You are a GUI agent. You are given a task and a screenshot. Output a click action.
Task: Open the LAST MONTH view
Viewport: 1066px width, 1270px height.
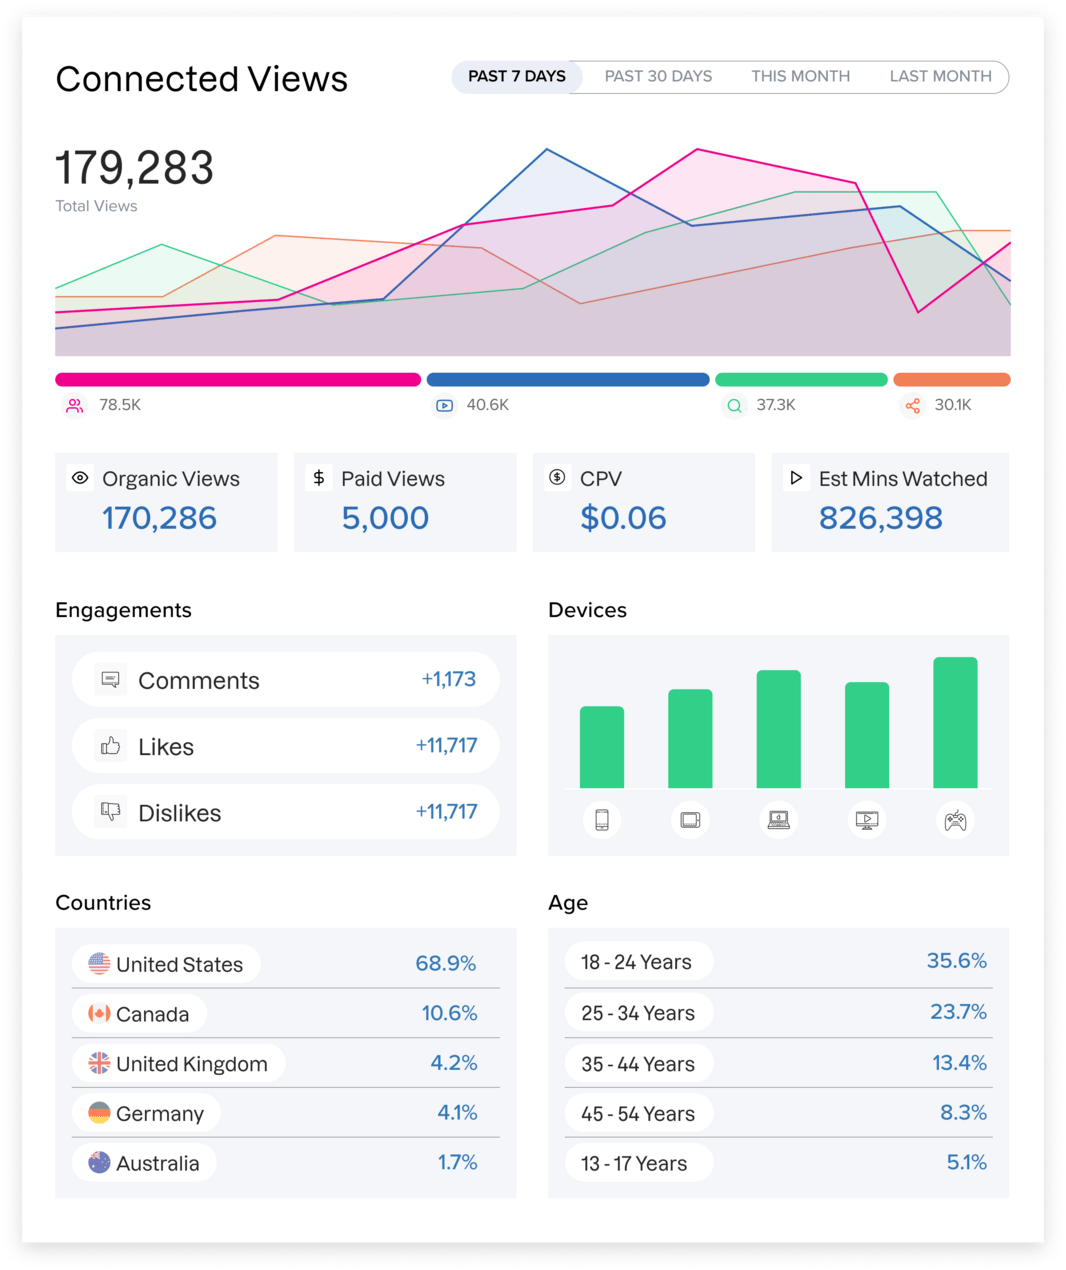click(938, 76)
